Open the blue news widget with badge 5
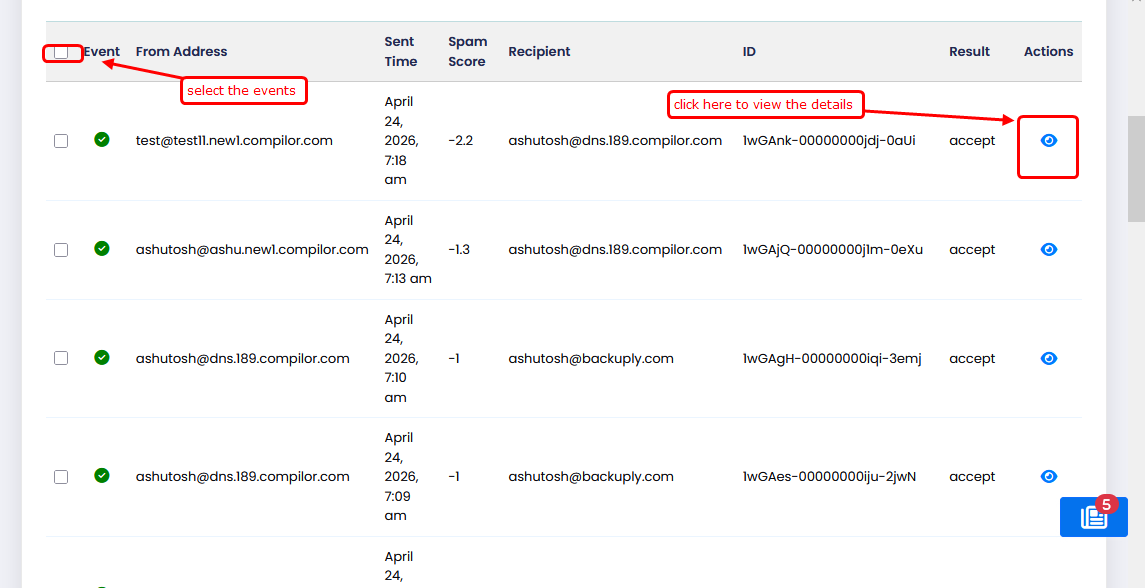 (x=1093, y=517)
